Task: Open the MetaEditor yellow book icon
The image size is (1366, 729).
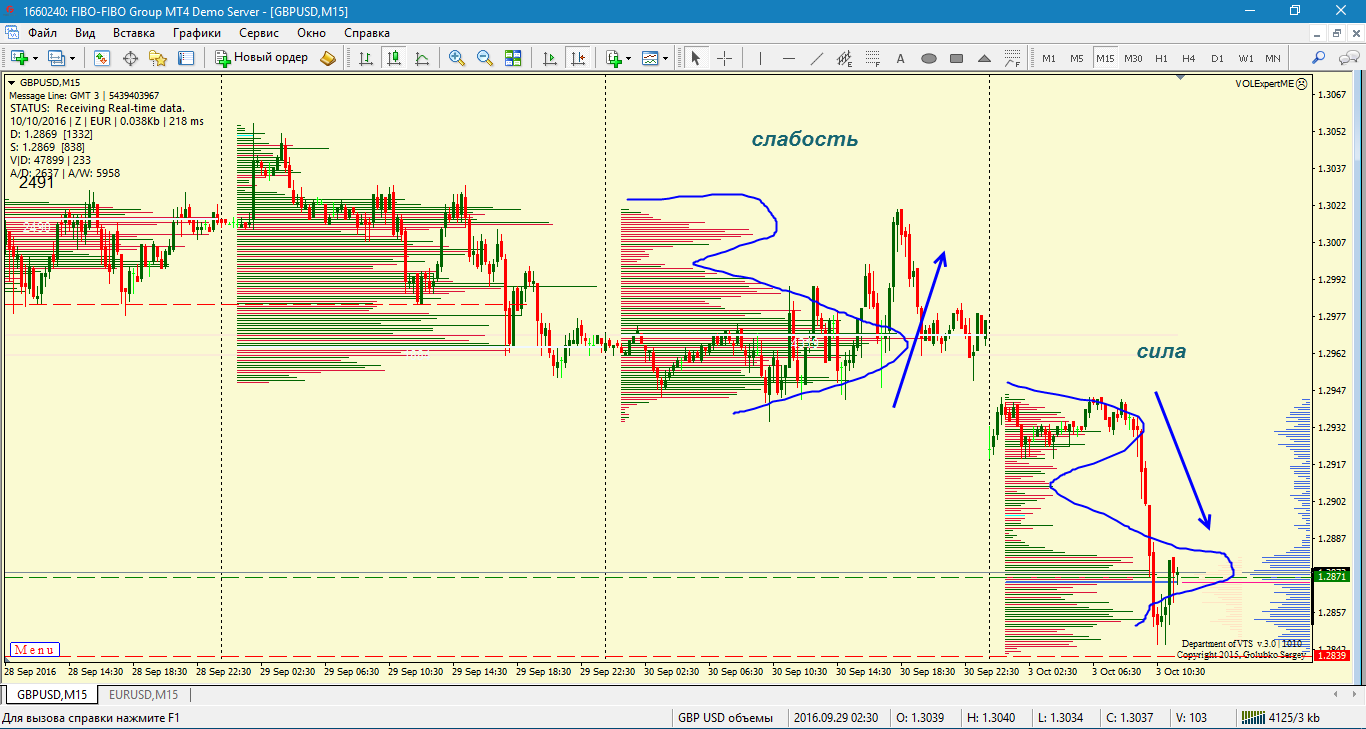Action: coord(329,58)
